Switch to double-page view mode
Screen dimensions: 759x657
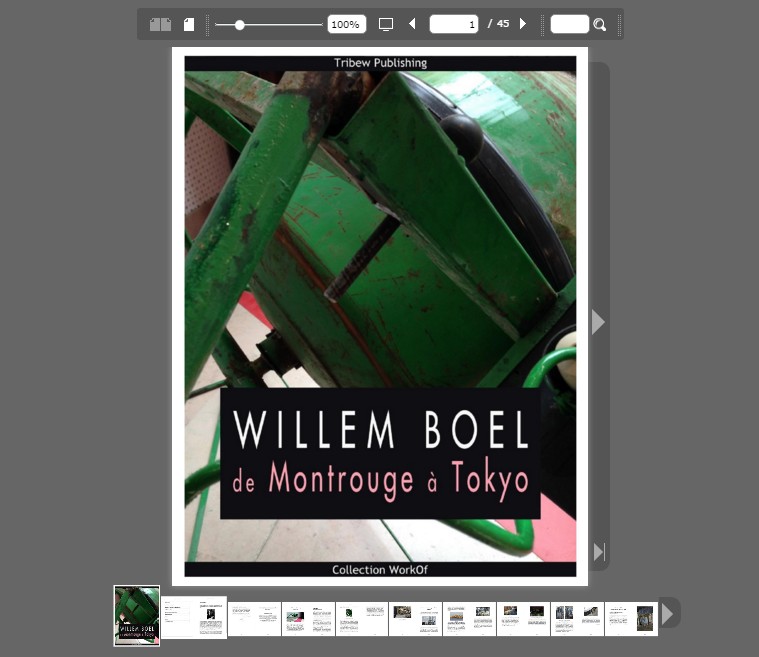(x=160, y=24)
